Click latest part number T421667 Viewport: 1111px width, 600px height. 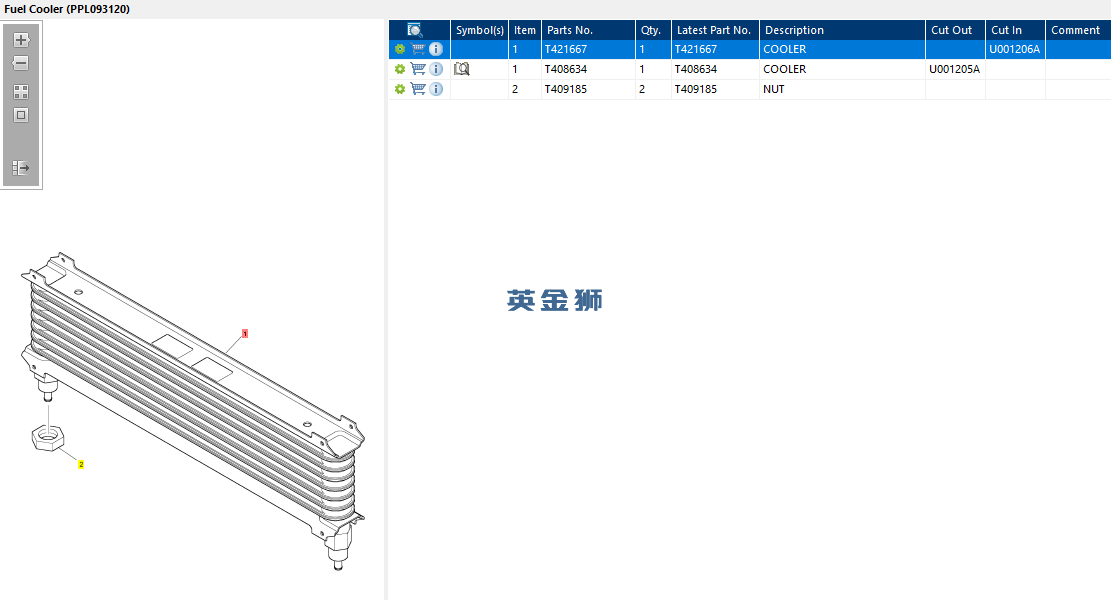pyautogui.click(x=715, y=49)
